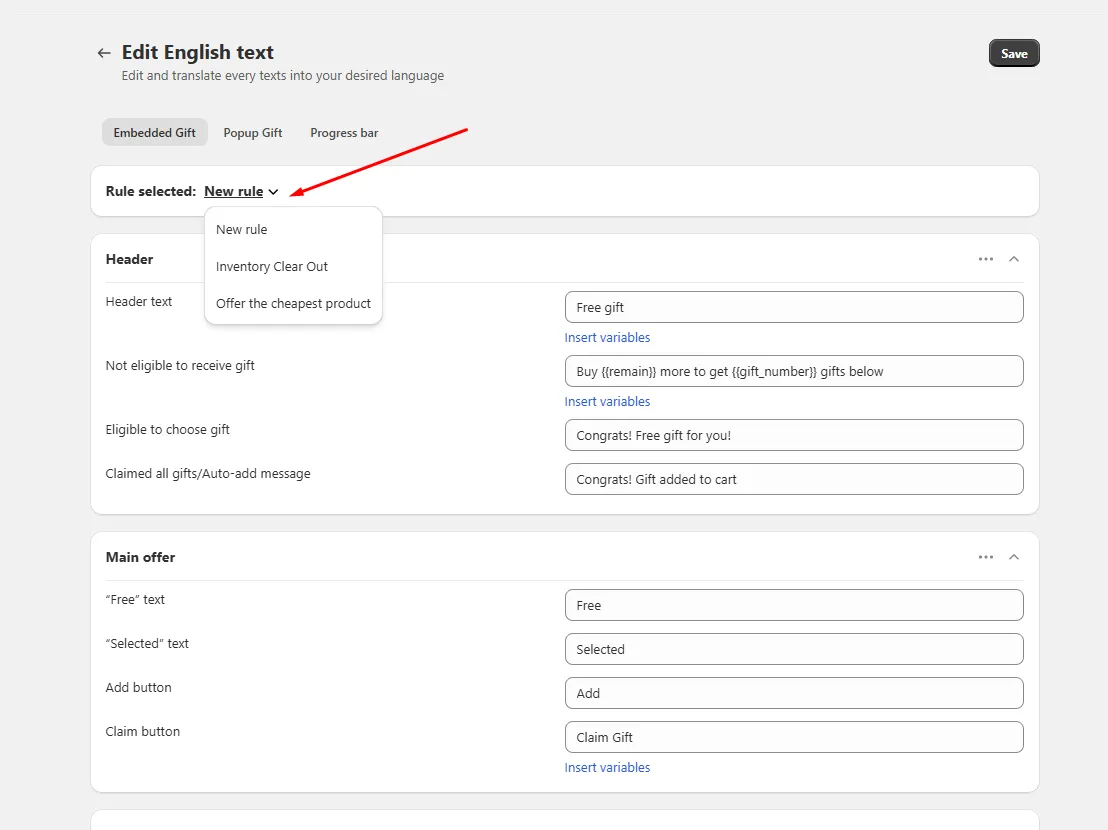This screenshot has width=1108, height=830.
Task: Collapse the Header section with its chevron
Action: (x=1014, y=259)
